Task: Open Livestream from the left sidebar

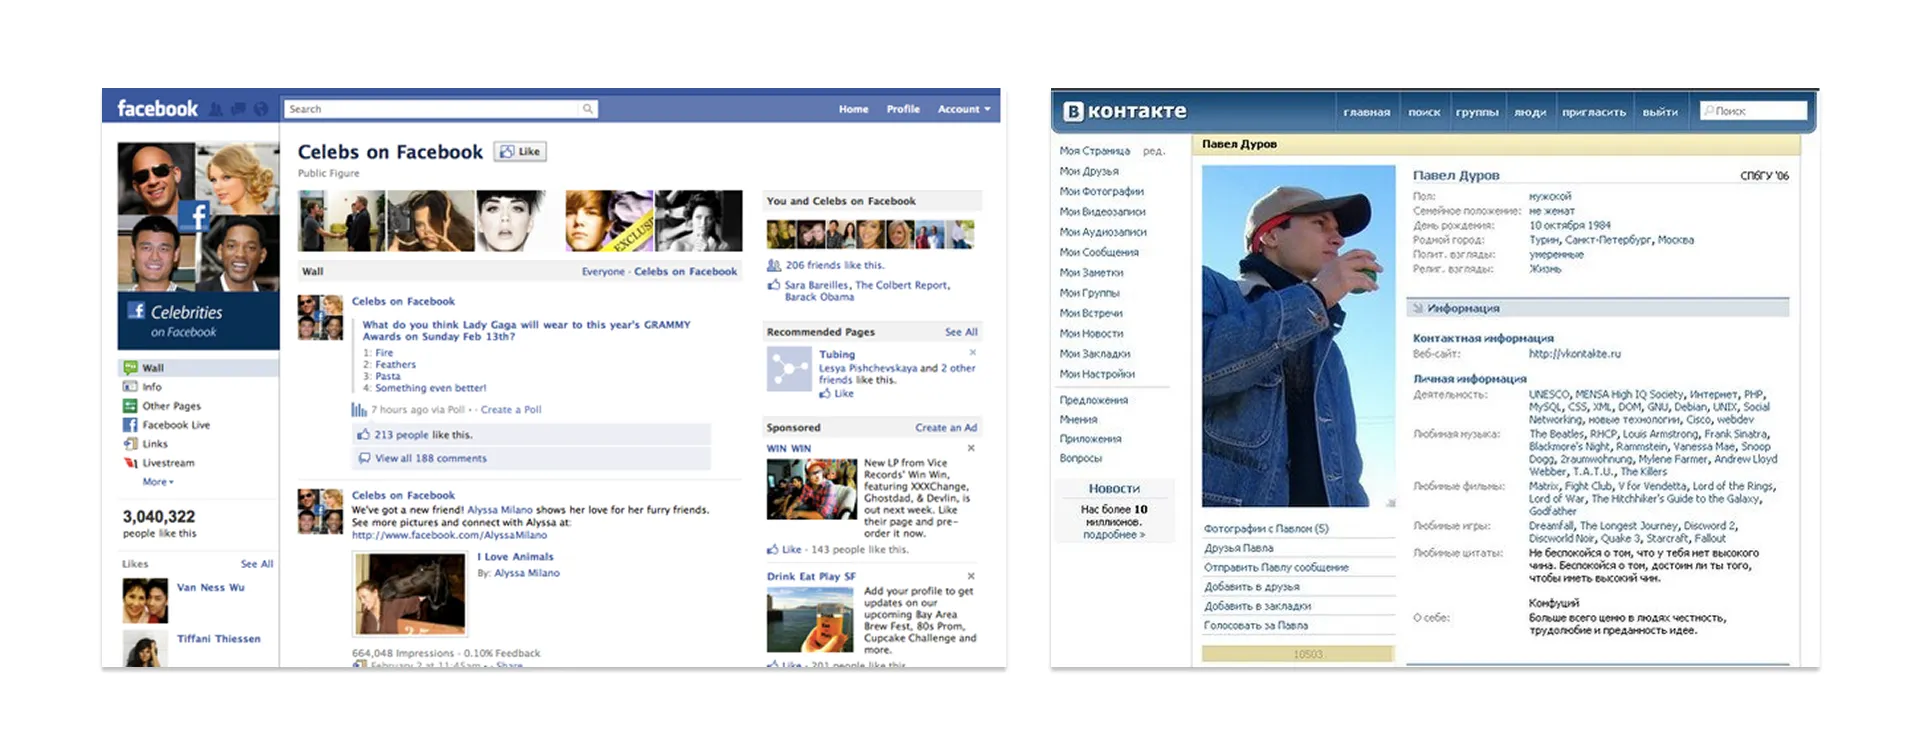Action: [x=168, y=463]
